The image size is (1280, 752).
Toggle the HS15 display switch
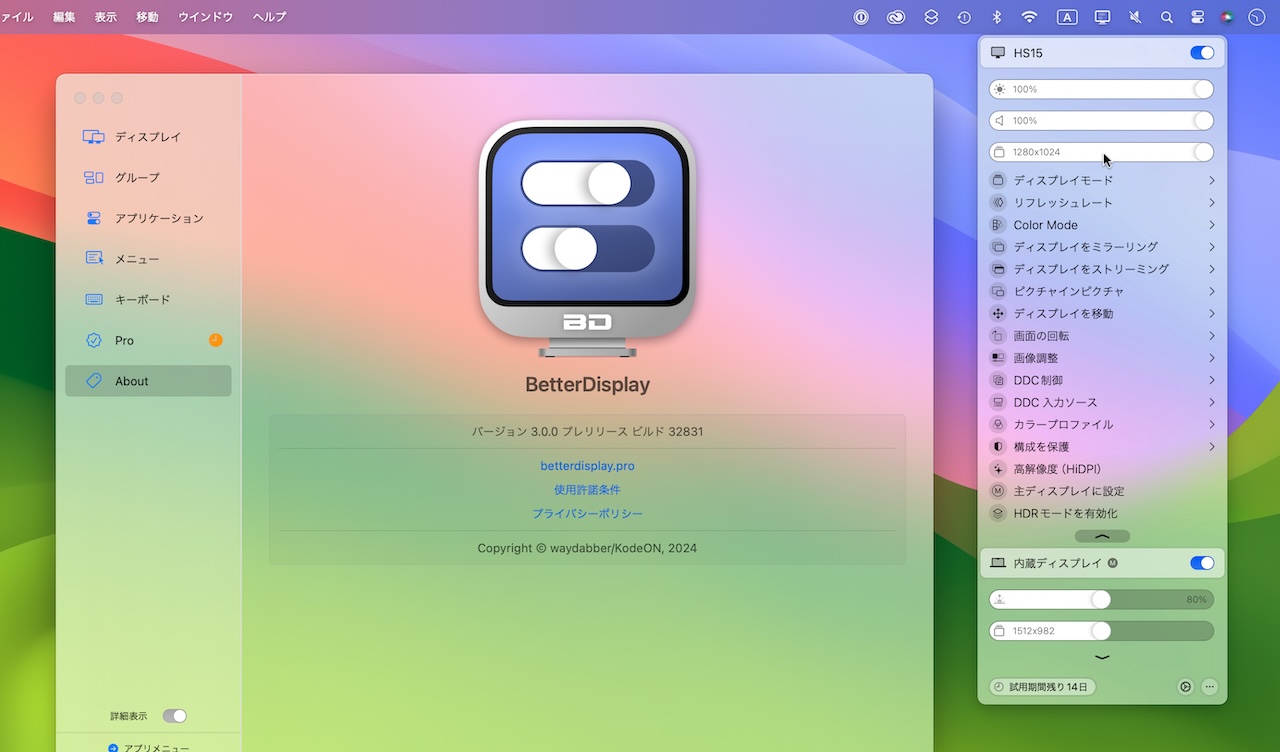(1202, 53)
